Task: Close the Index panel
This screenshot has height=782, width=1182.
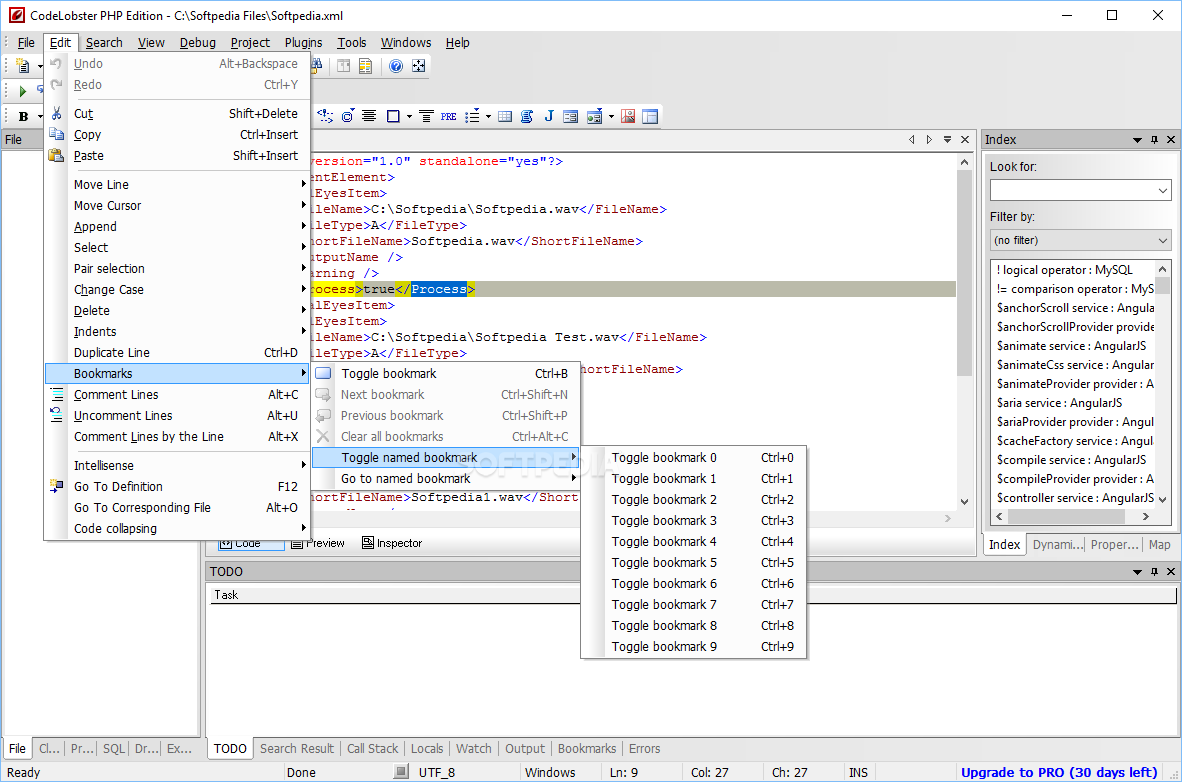Action: point(1171,140)
